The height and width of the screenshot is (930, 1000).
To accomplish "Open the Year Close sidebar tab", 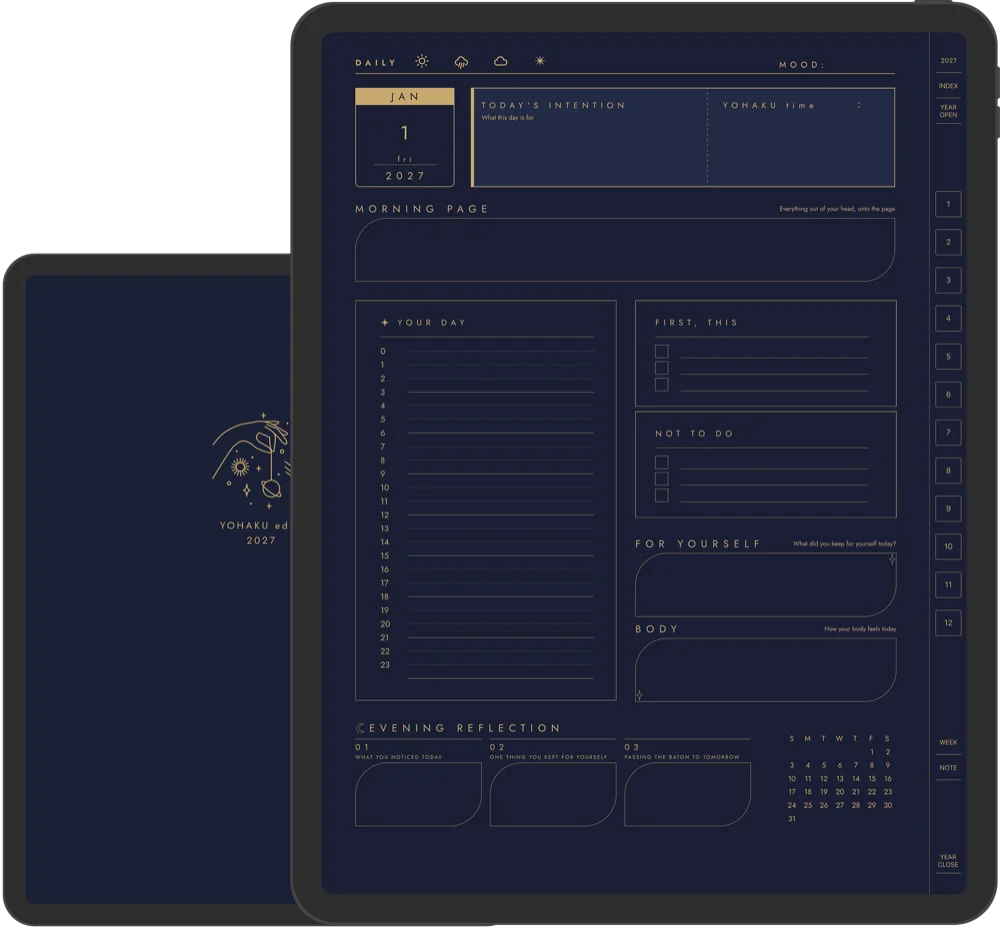I will [x=948, y=861].
